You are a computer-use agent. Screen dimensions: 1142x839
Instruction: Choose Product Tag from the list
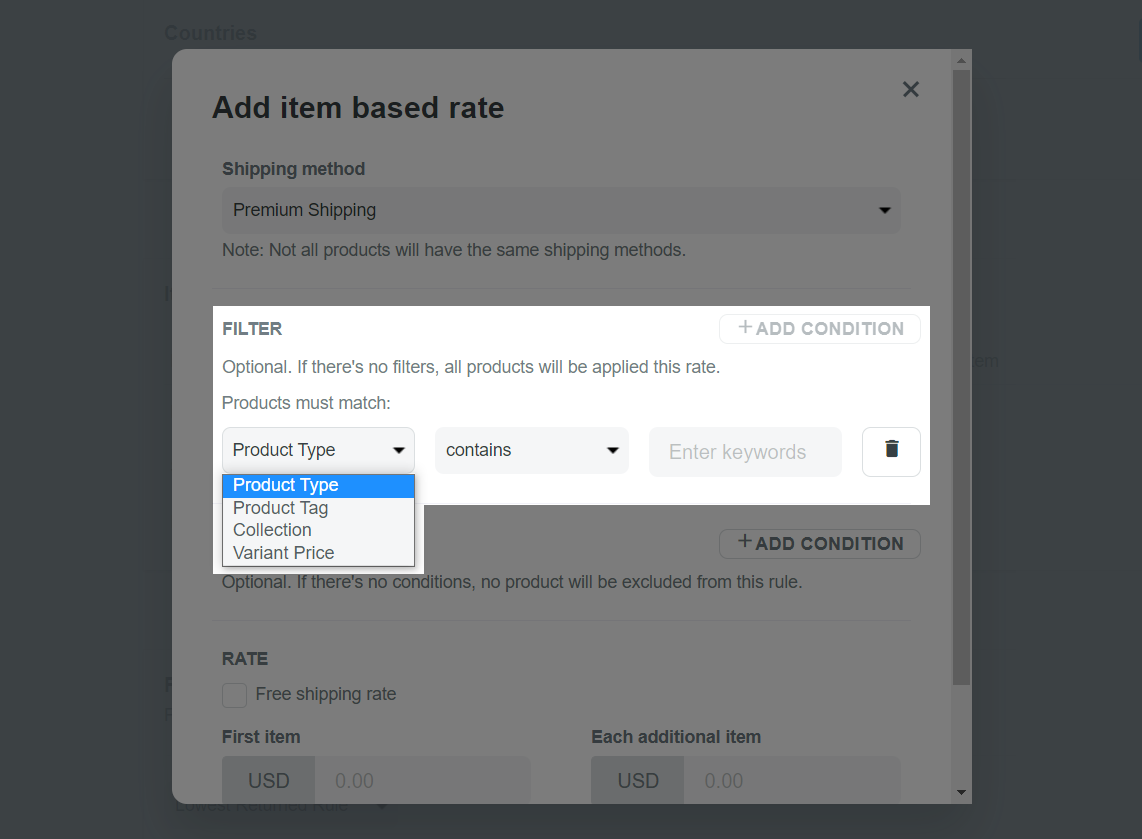[x=318, y=508]
